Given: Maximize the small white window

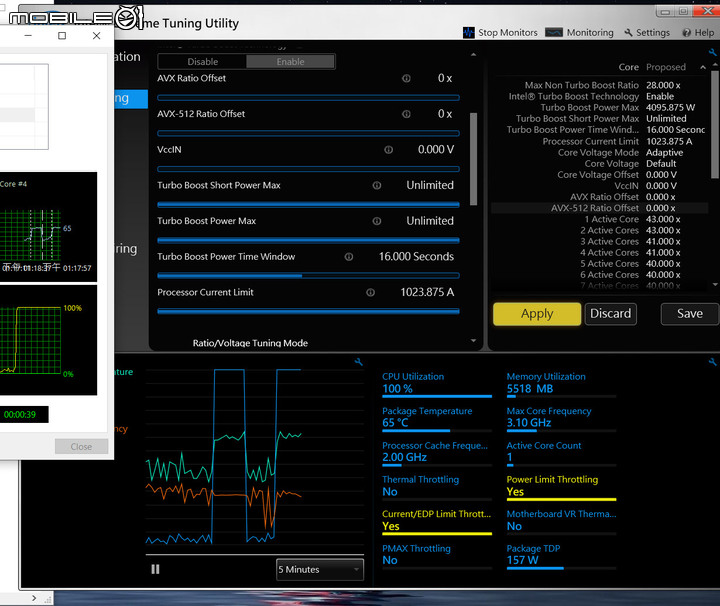Looking at the screenshot, I should pyautogui.click(x=62, y=35).
